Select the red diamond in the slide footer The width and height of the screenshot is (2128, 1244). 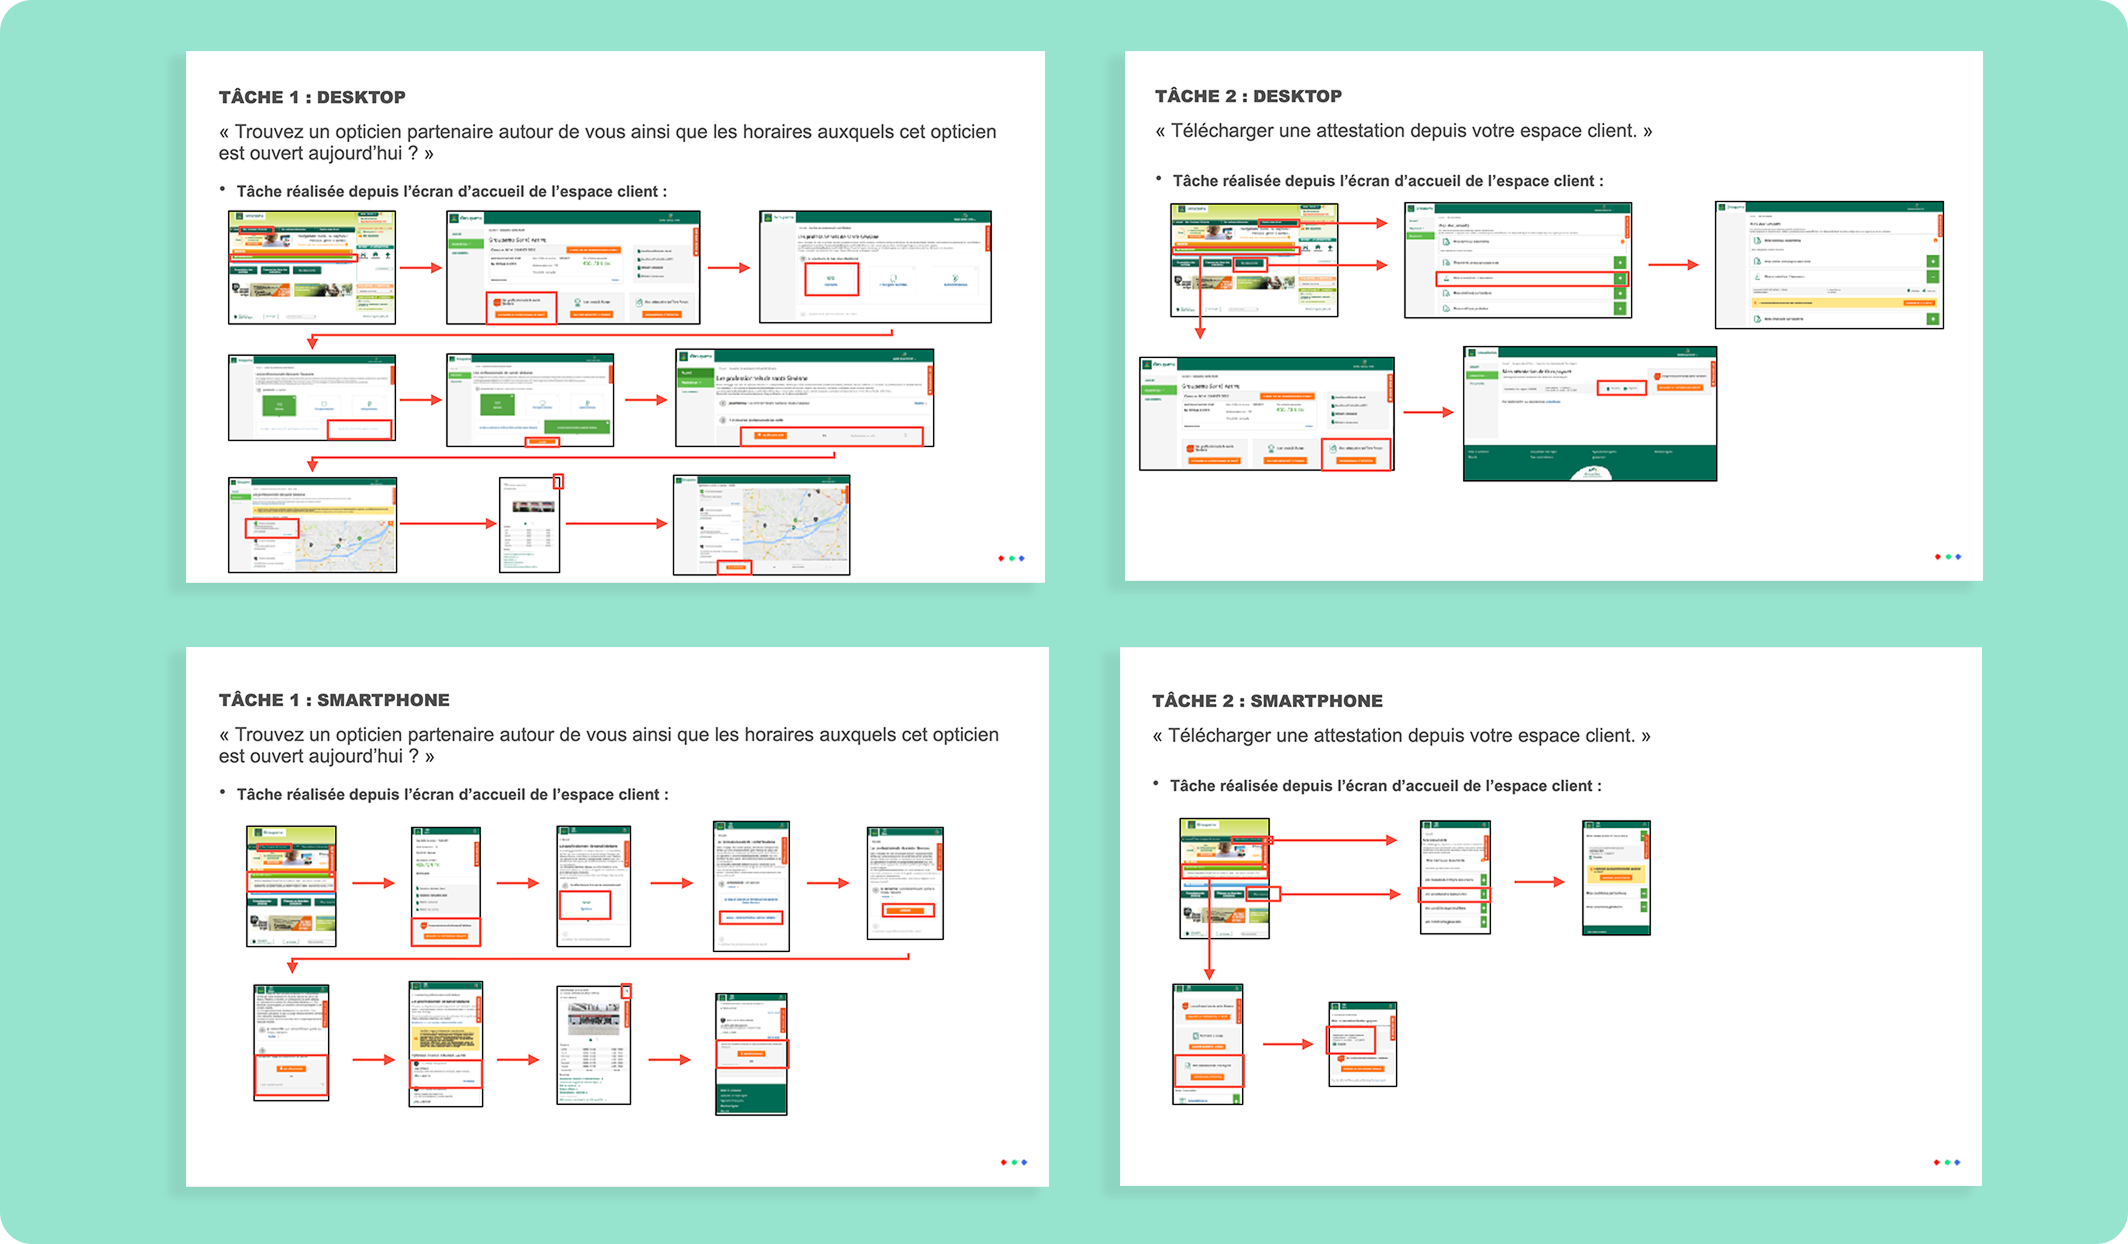point(1003,558)
